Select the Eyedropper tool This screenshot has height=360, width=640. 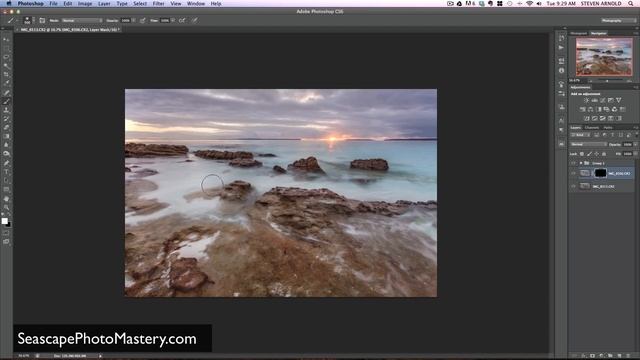click(6, 83)
